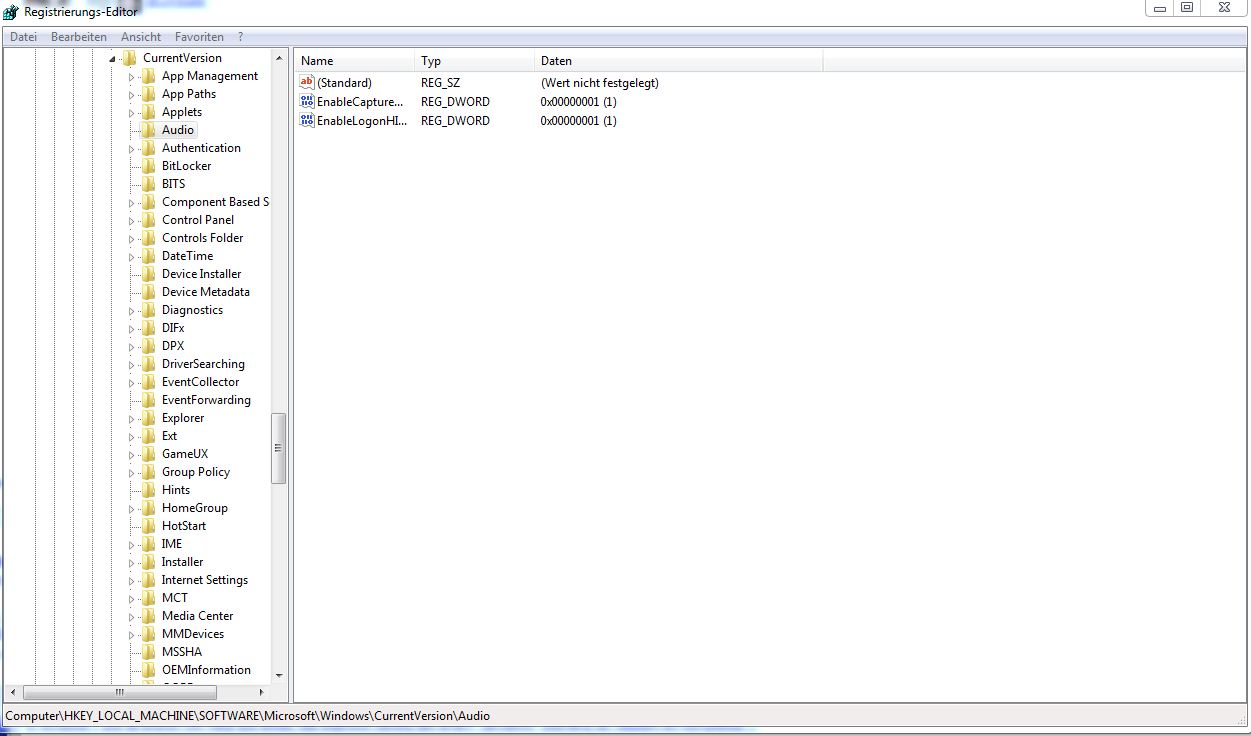Expand the Authentication key
Viewport: 1251px width, 736px height.
pyautogui.click(x=131, y=149)
